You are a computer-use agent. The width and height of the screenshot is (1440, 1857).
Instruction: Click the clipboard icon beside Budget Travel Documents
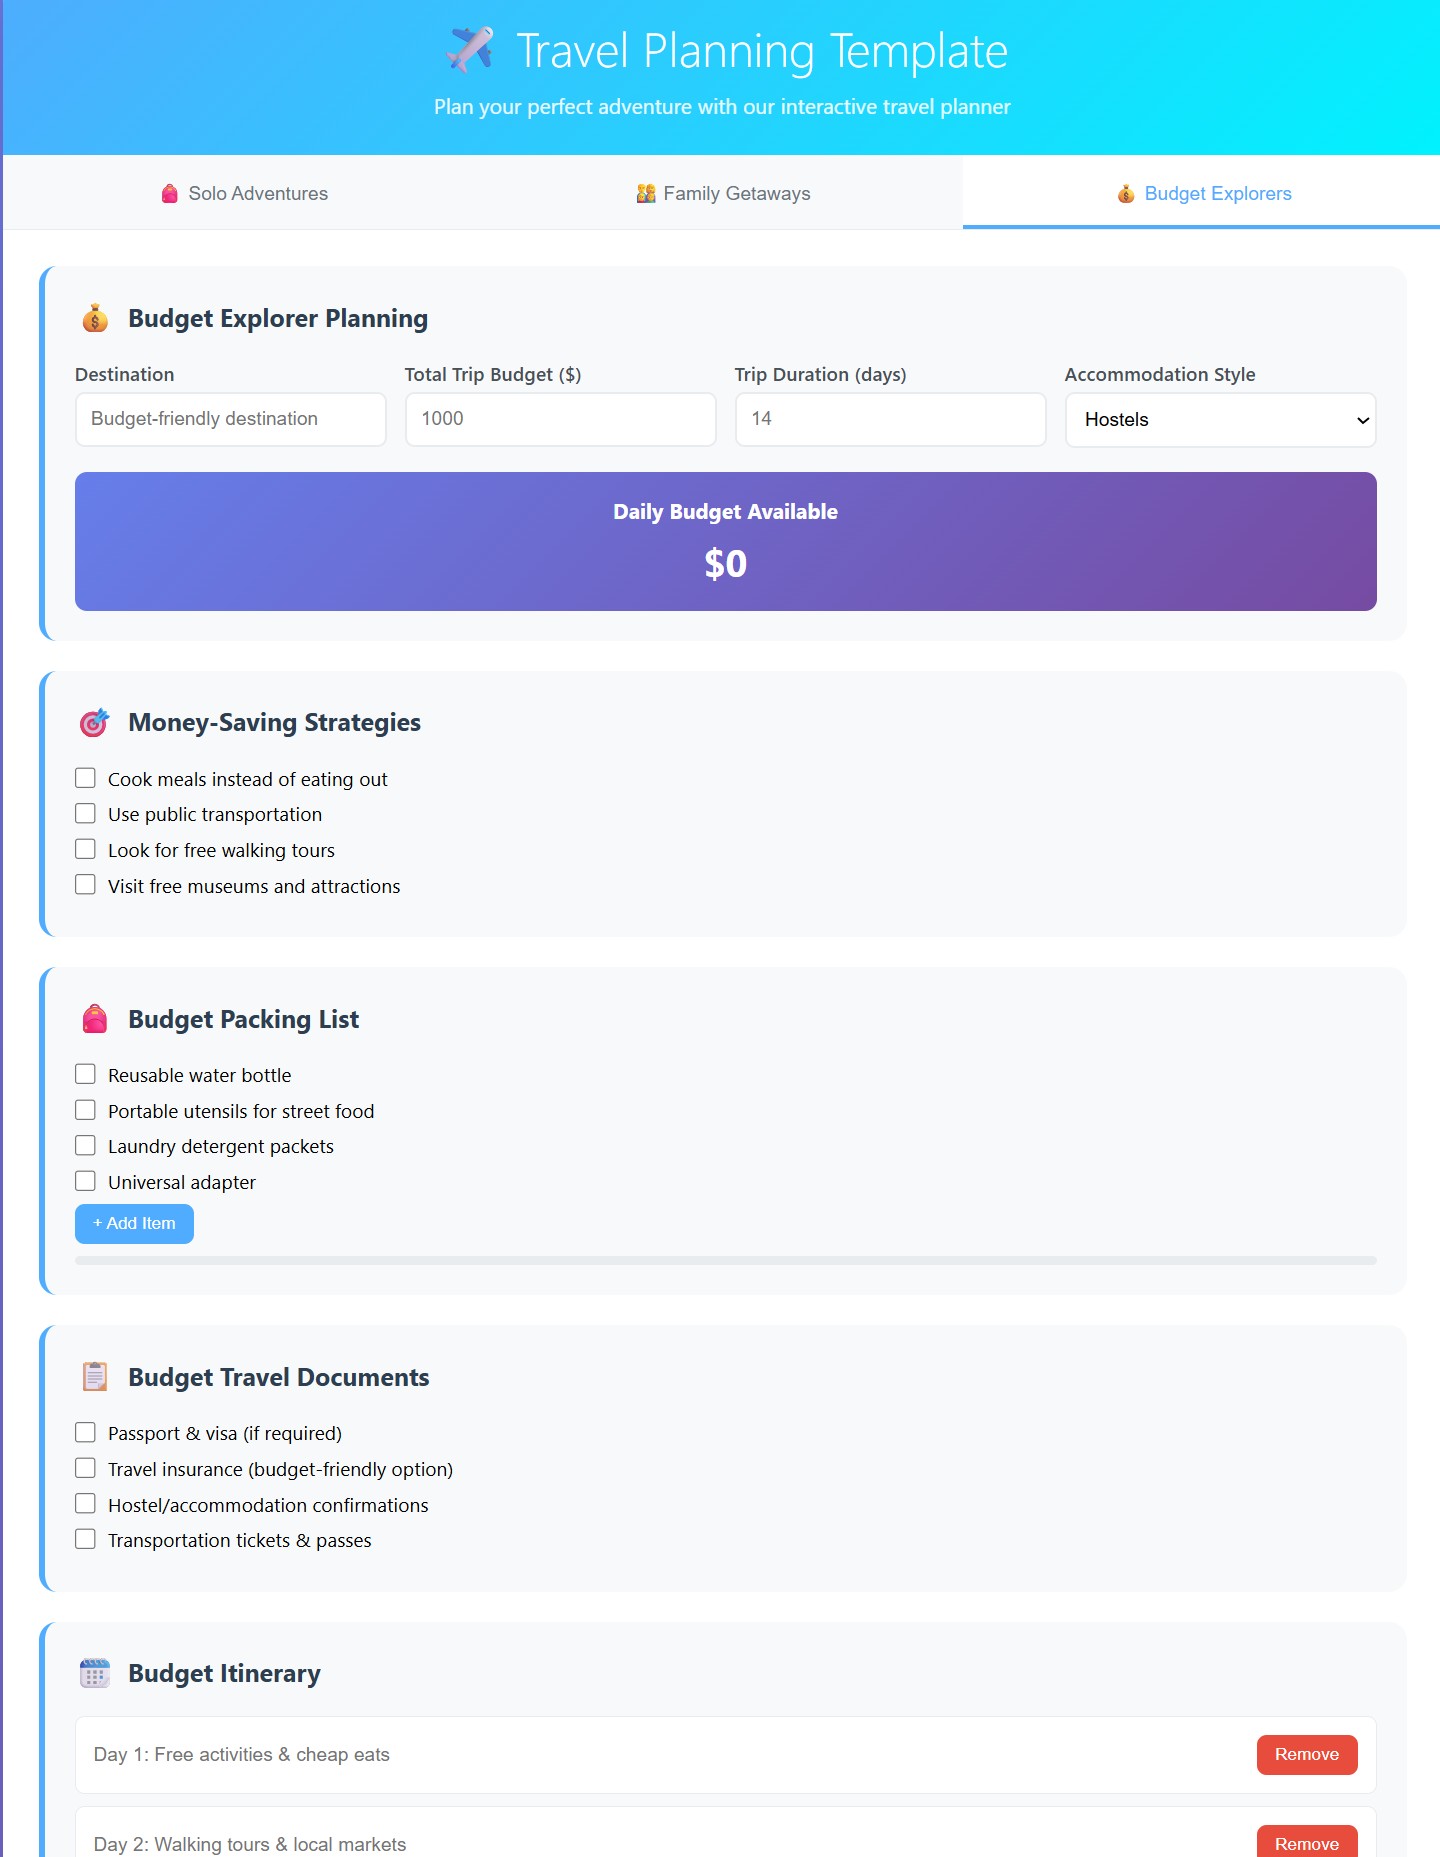(x=95, y=1376)
